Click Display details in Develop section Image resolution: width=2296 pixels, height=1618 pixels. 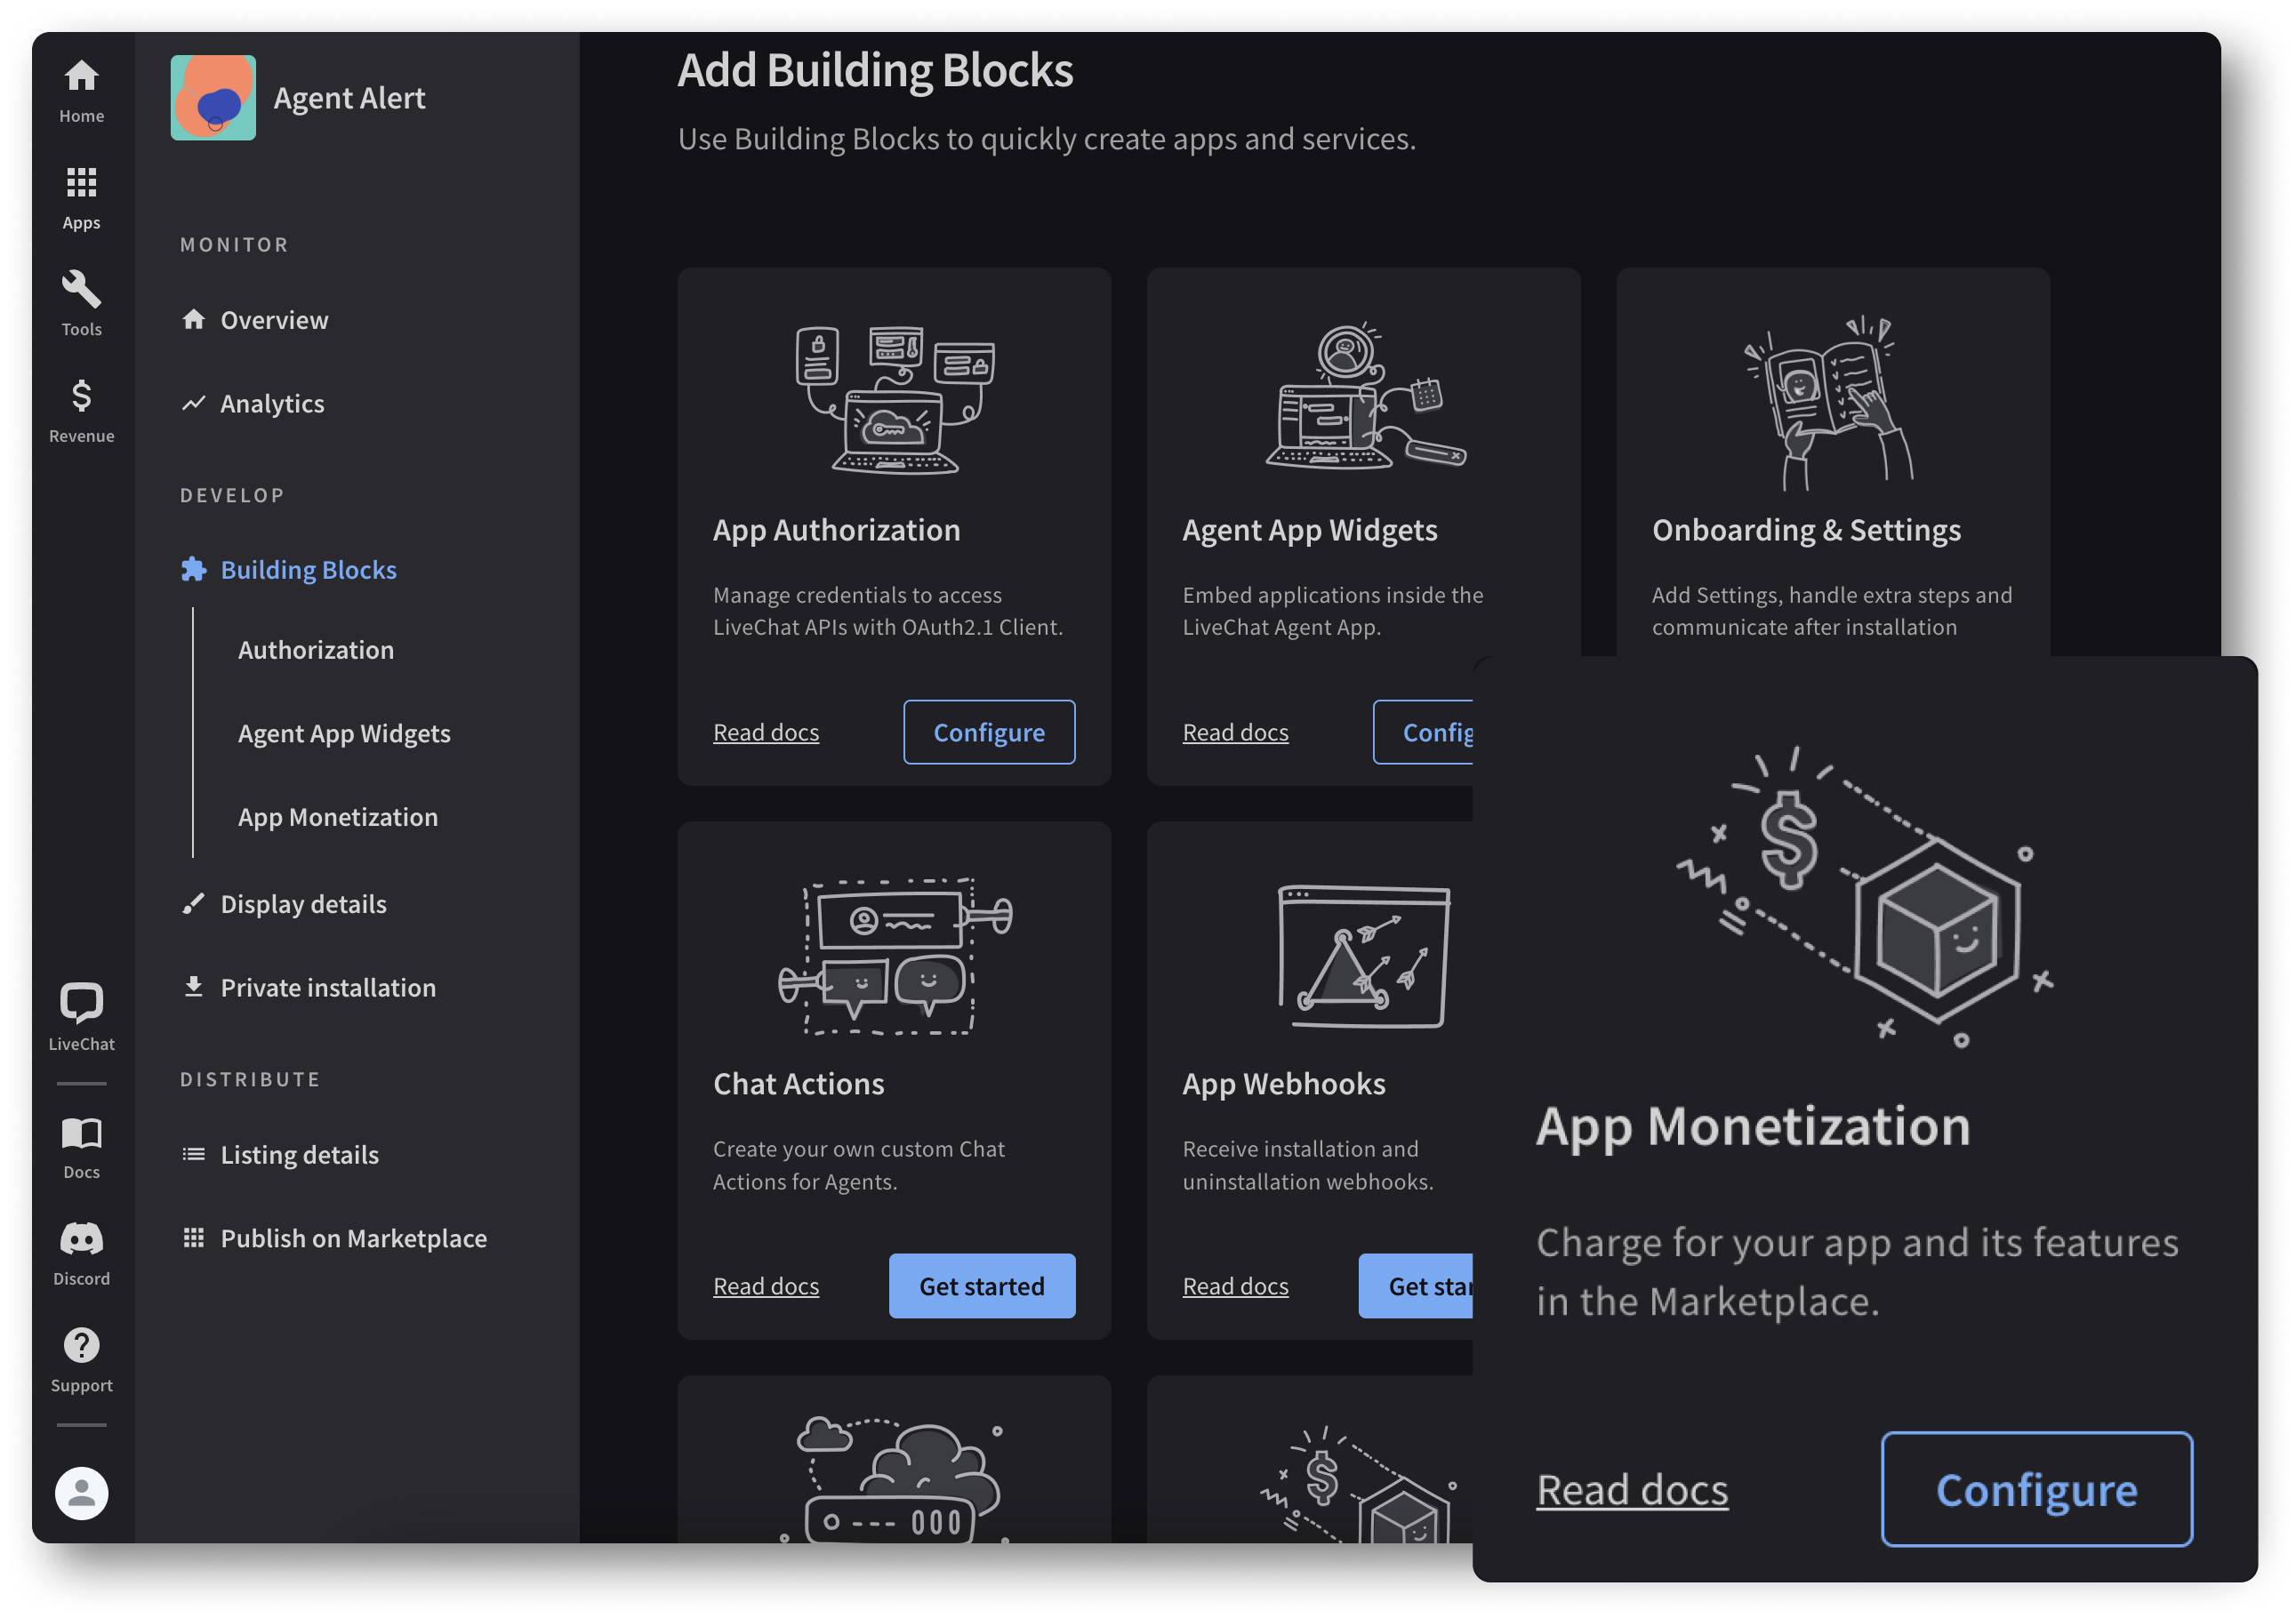point(303,903)
